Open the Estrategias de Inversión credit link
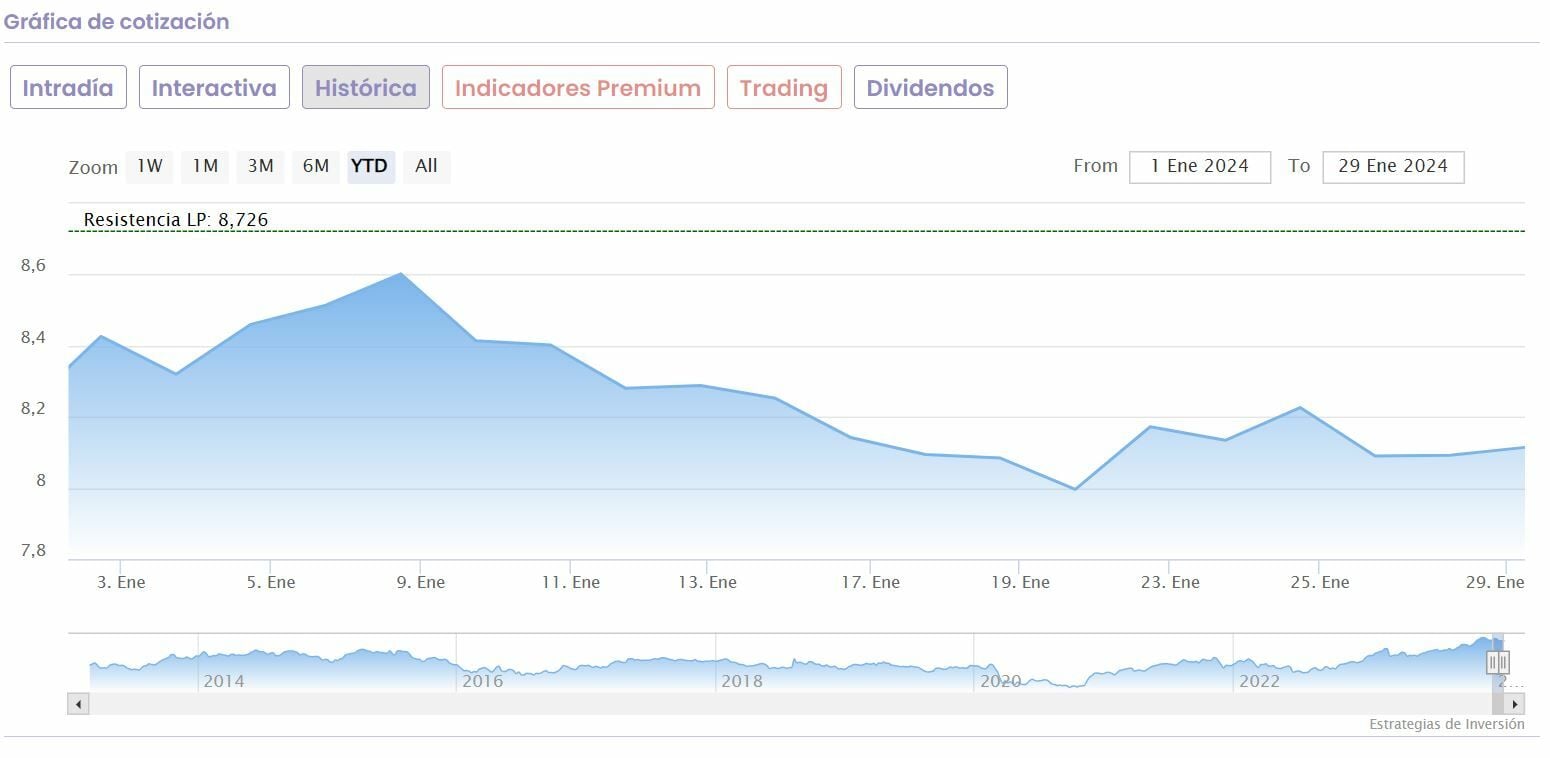 [1446, 724]
